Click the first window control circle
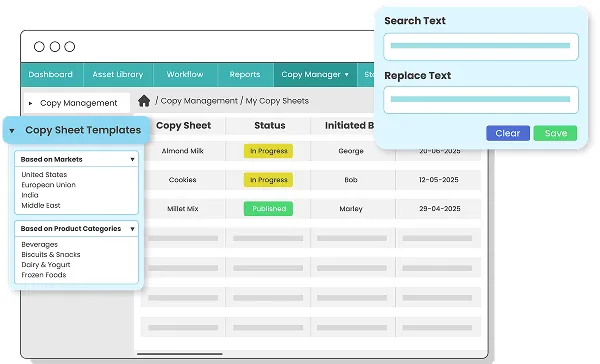 pyautogui.click(x=39, y=47)
